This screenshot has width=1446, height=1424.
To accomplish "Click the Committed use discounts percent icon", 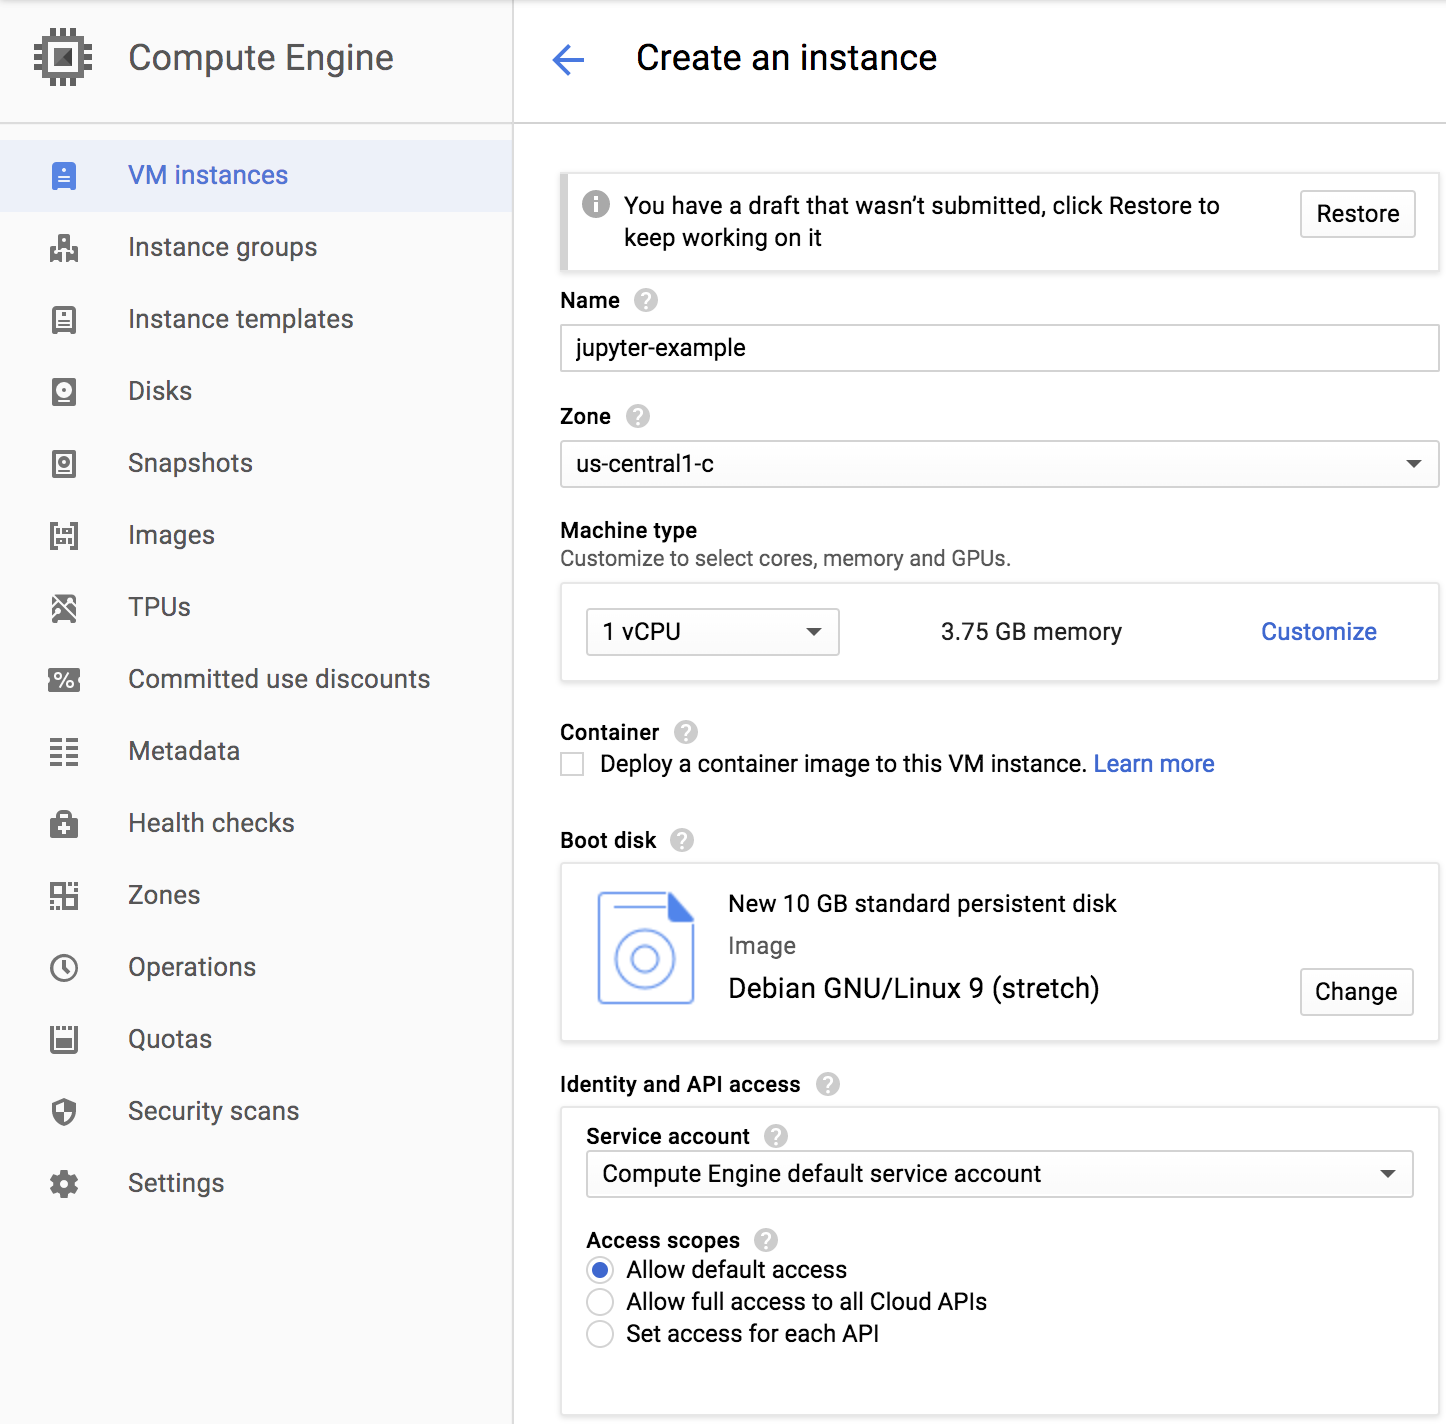I will click(64, 680).
